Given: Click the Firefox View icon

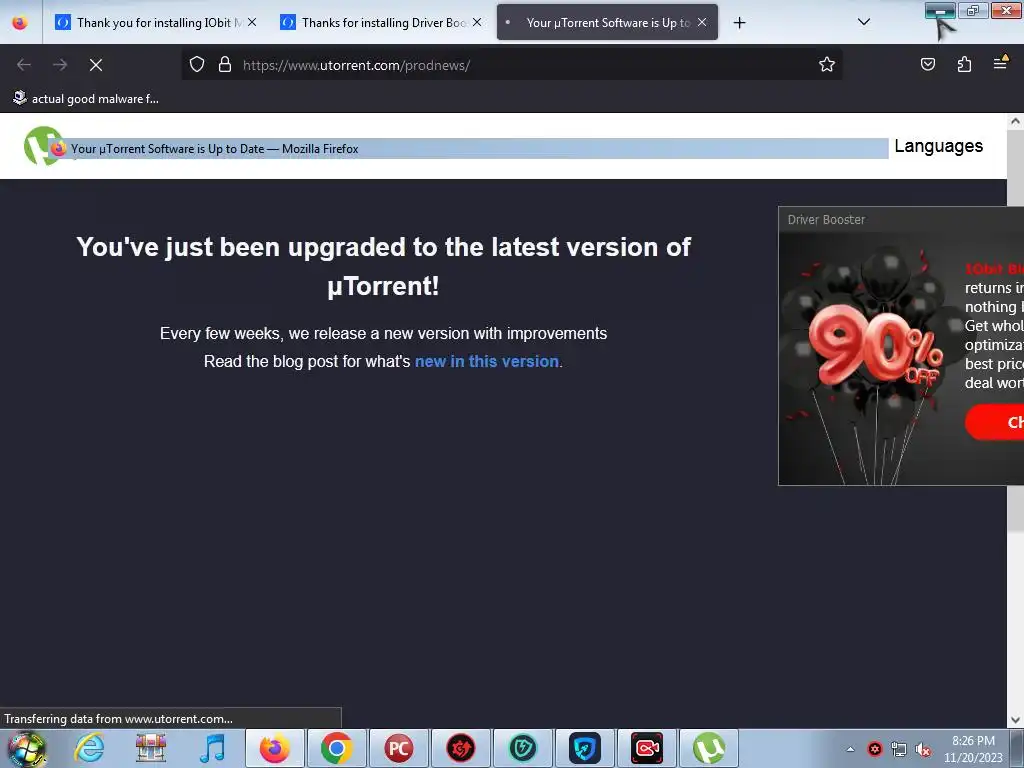Looking at the screenshot, I should [20, 23].
